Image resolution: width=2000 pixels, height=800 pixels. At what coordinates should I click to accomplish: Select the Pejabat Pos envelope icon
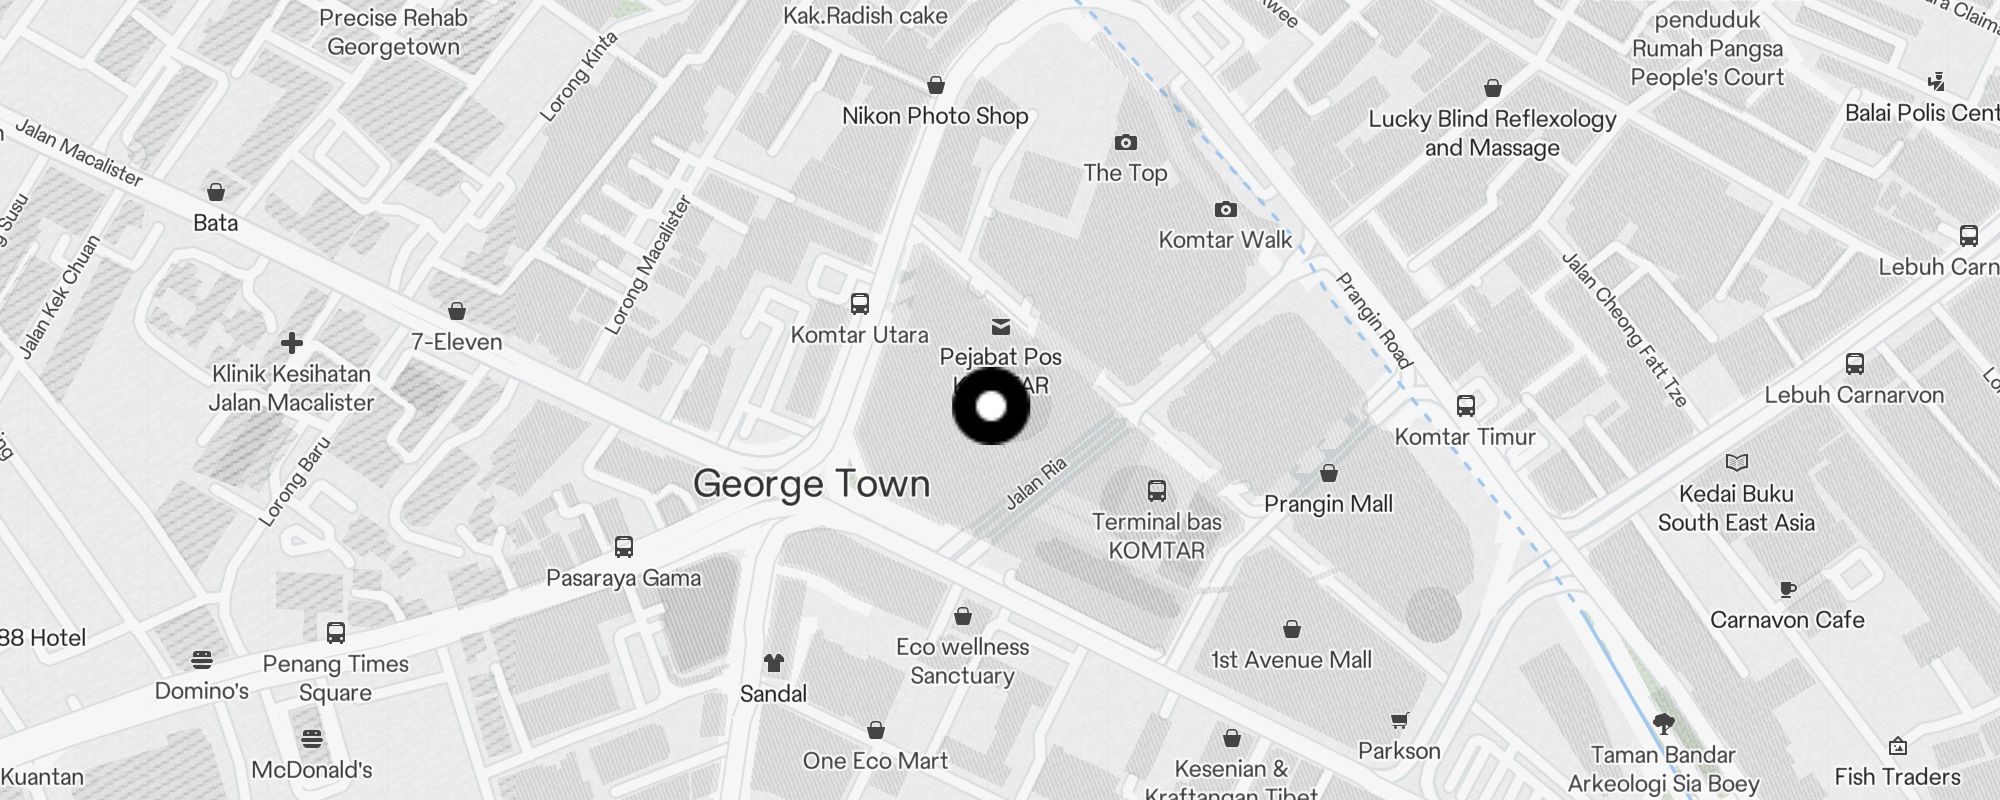click(x=1000, y=327)
